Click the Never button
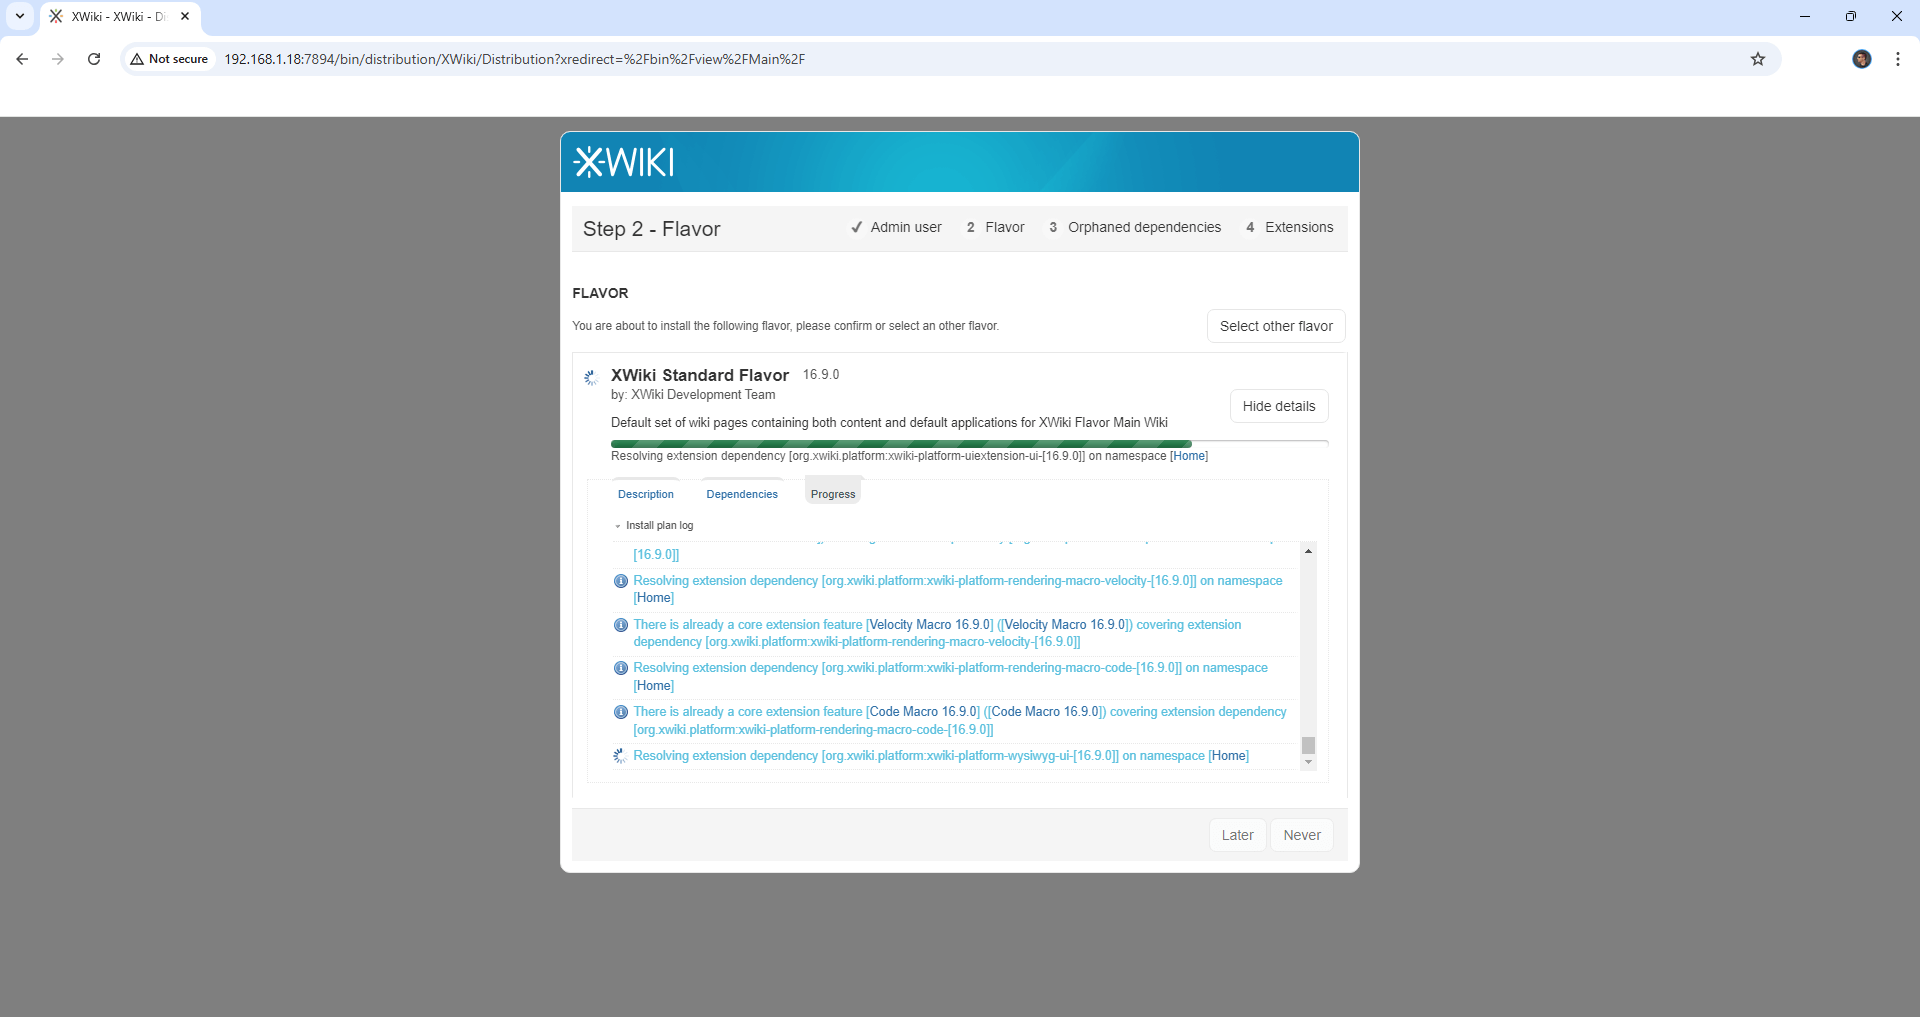 pos(1302,835)
